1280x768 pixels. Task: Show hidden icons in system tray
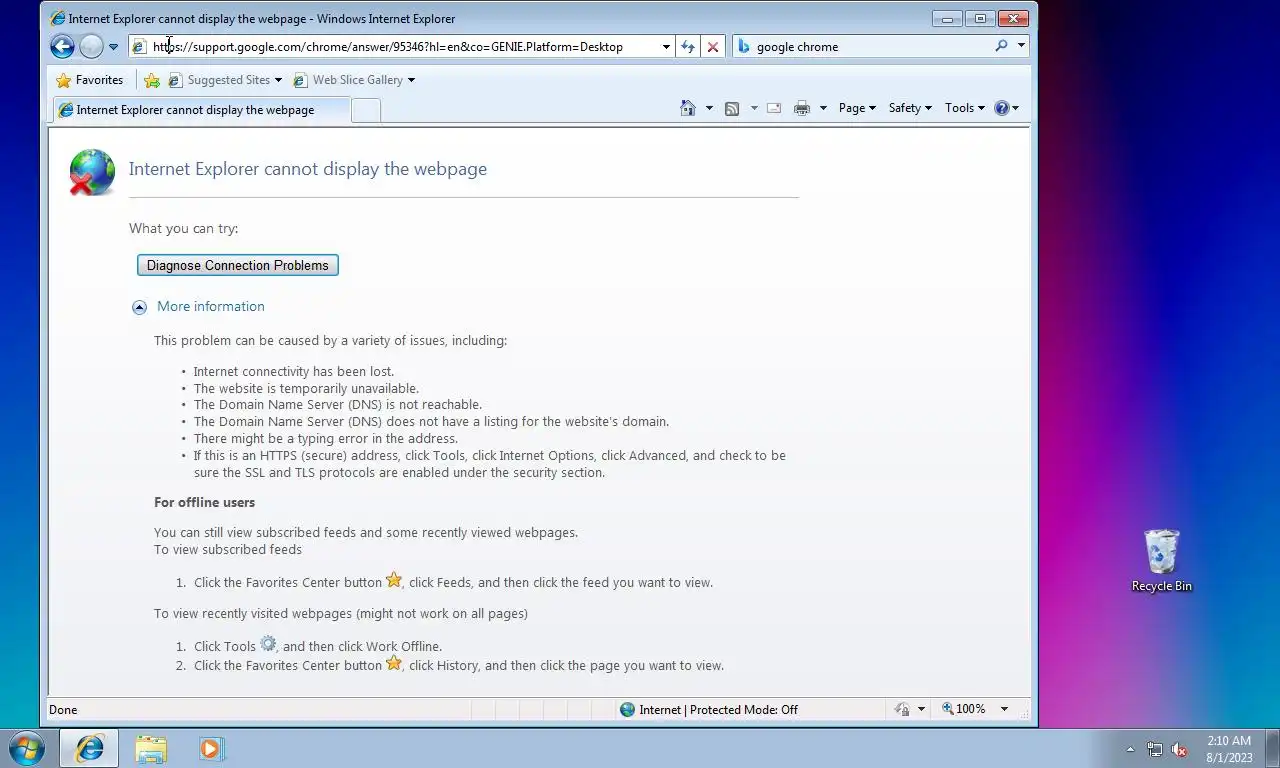click(x=1131, y=749)
